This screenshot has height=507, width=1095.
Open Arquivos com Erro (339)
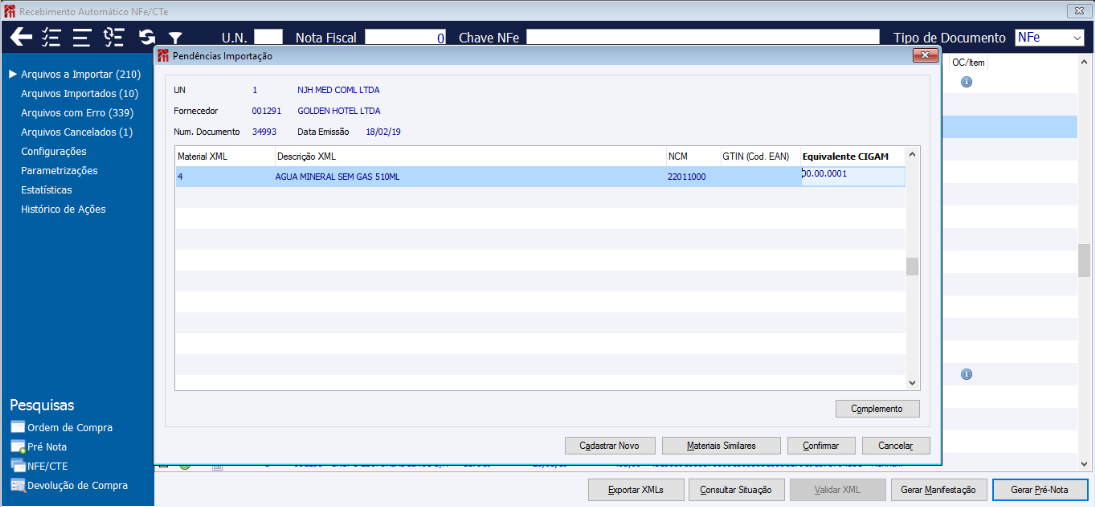click(x=78, y=112)
